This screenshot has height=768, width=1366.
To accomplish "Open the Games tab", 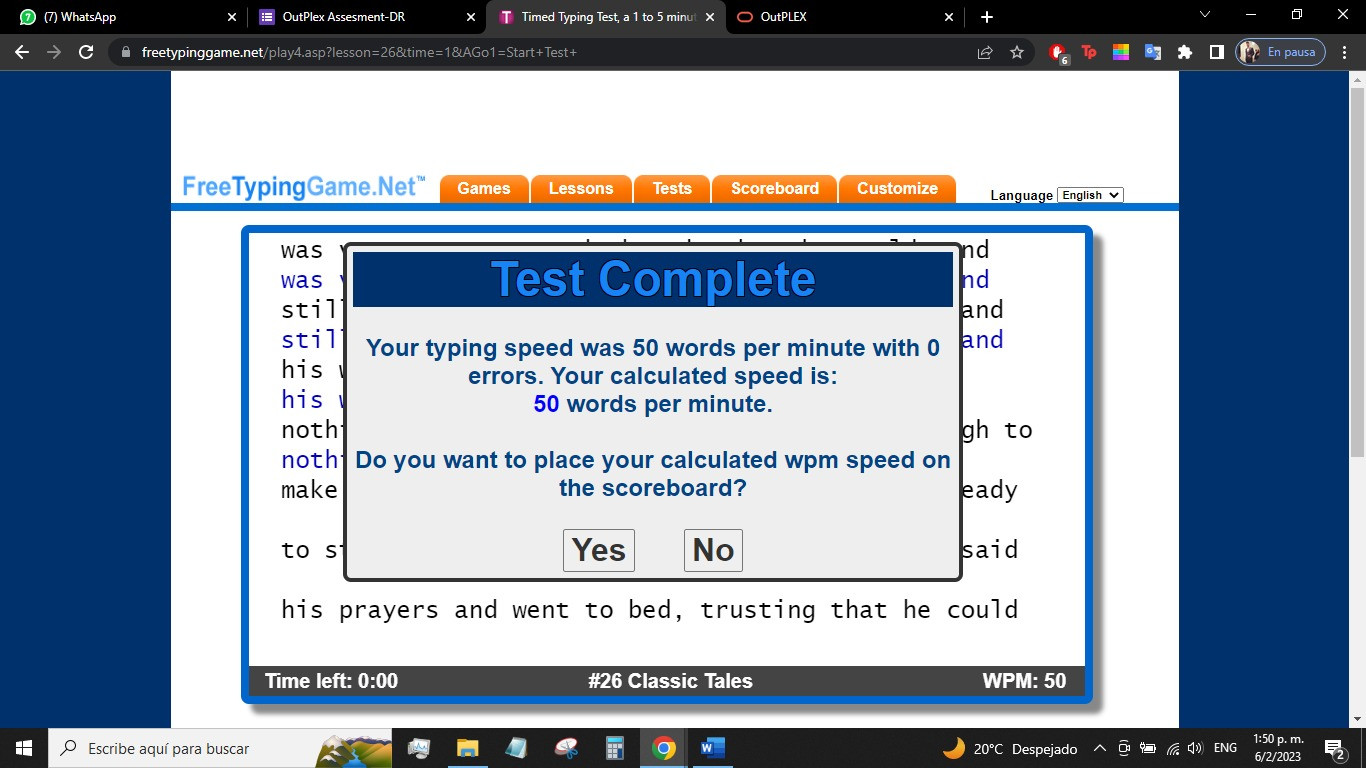I will (484, 188).
